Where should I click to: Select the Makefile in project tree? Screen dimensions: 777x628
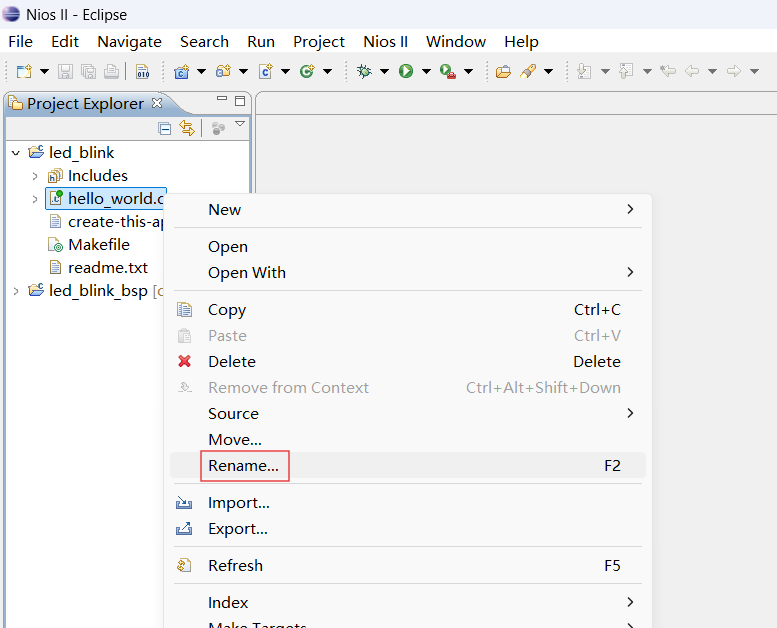(99, 245)
